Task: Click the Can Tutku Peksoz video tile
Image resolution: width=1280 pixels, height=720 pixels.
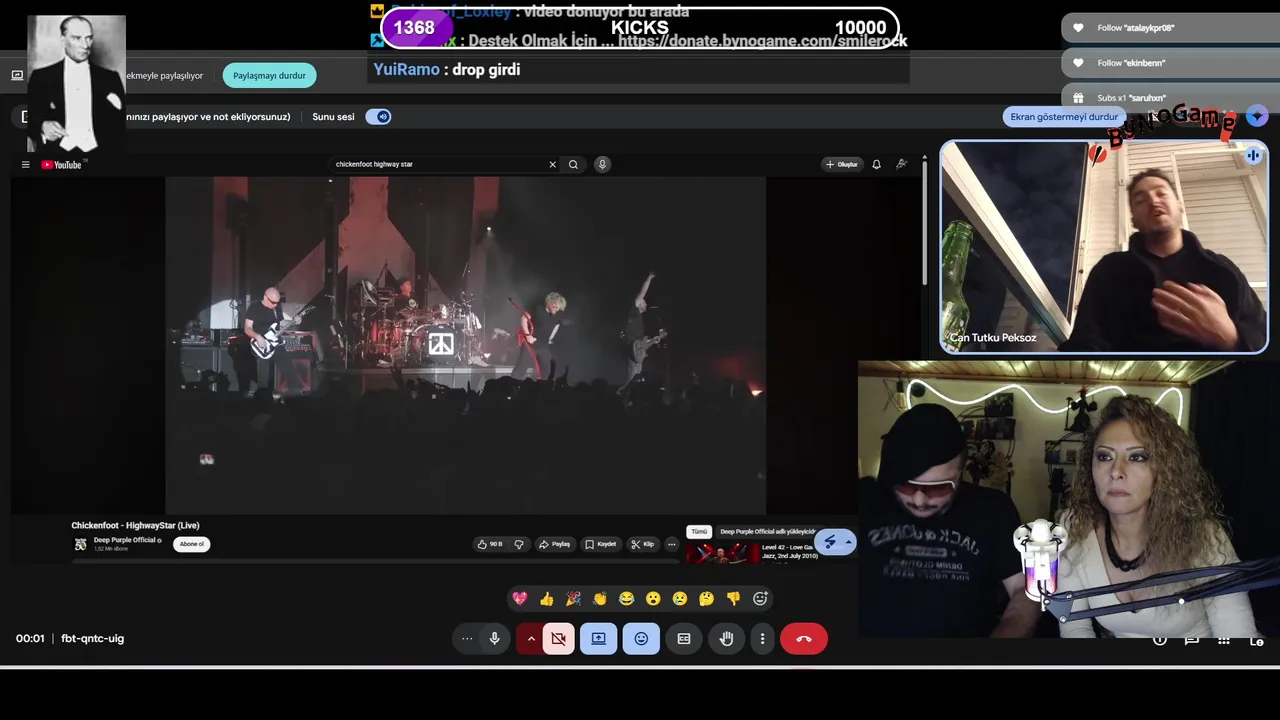Action: 1104,247
